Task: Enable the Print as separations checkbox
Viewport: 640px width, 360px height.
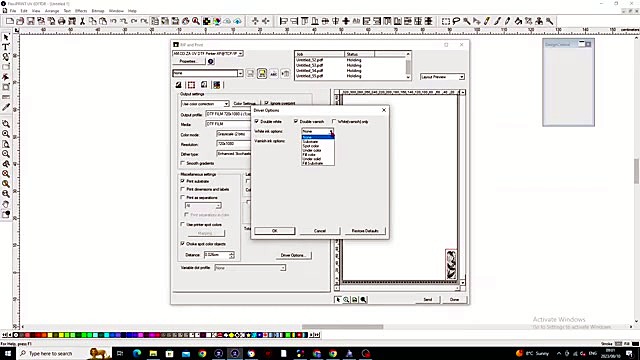Action: 183,197
